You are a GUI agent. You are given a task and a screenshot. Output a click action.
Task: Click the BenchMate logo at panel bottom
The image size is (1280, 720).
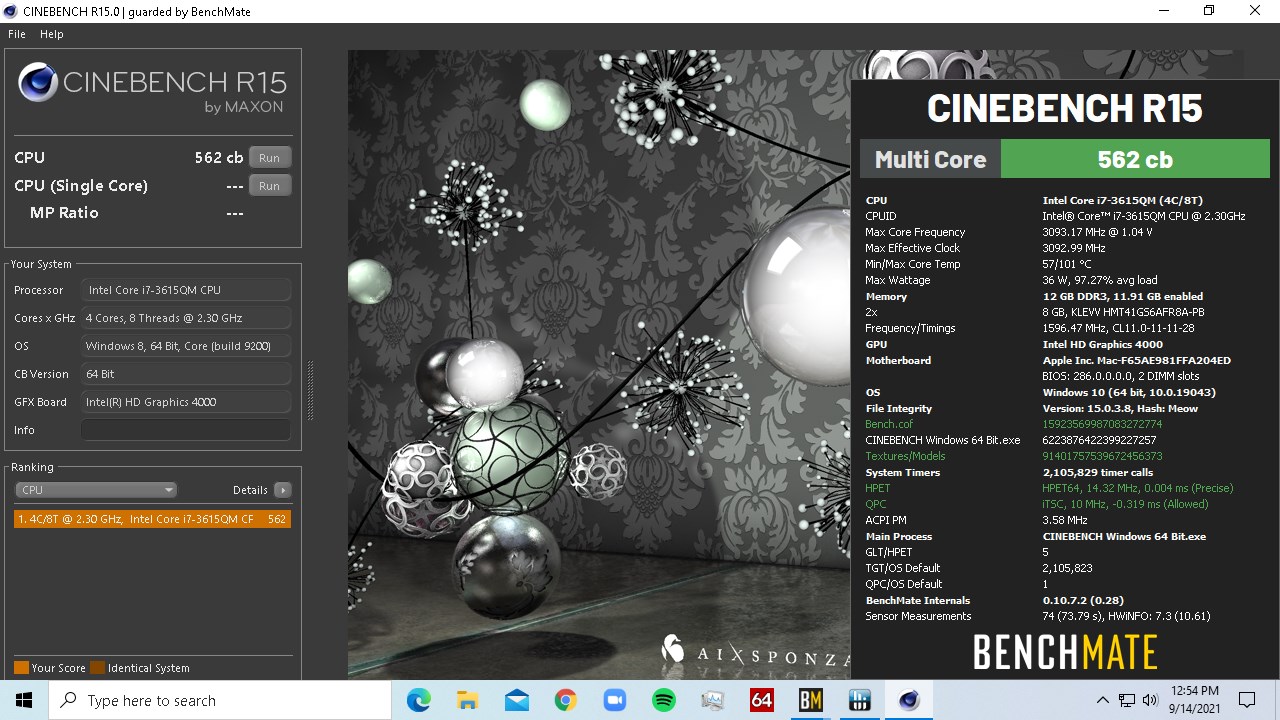click(x=1065, y=652)
